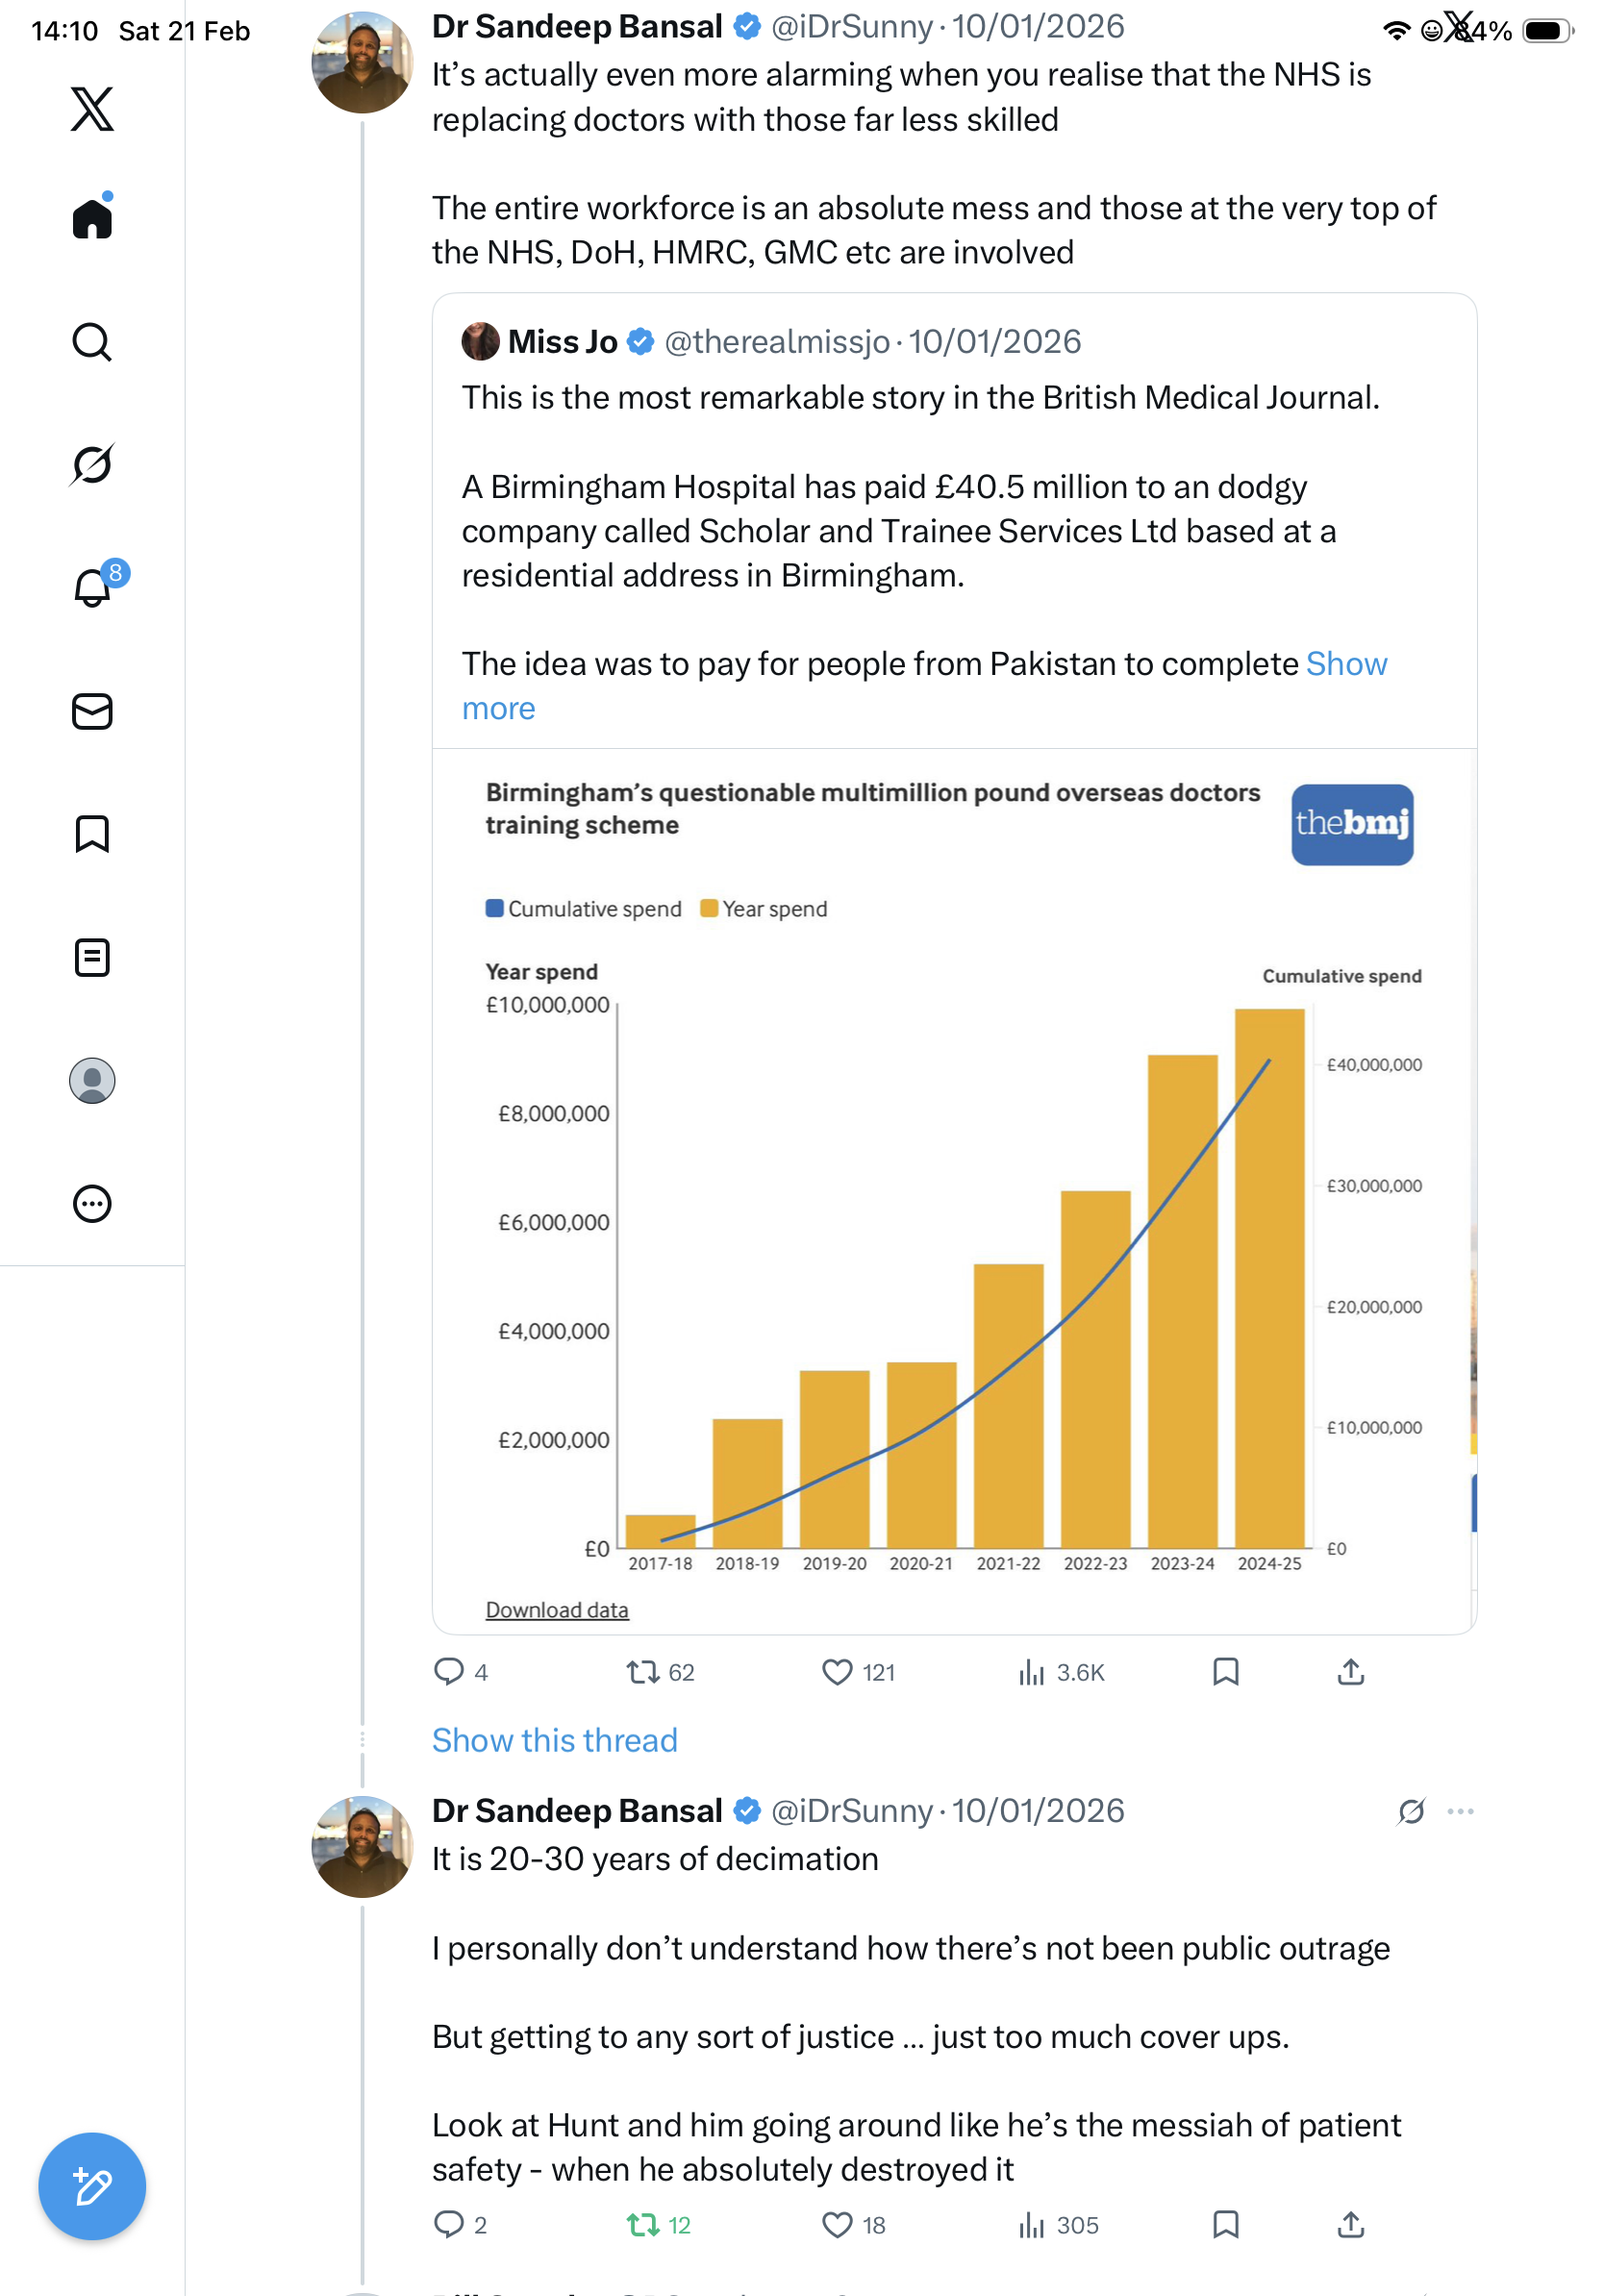Open Grok from the sidebar
This screenshot has height=2296, width=1604.
point(92,465)
